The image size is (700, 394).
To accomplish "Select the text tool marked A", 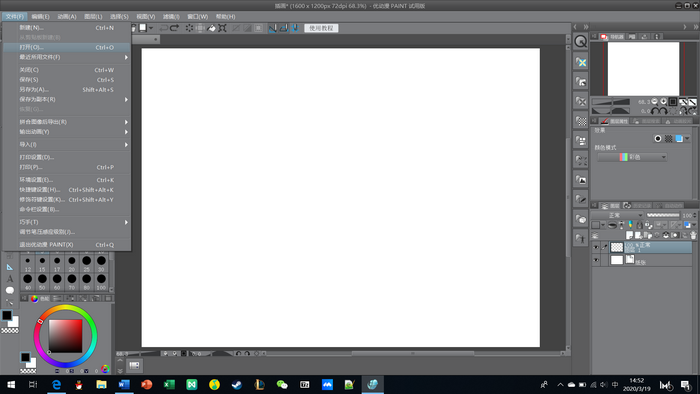I will coord(10,279).
